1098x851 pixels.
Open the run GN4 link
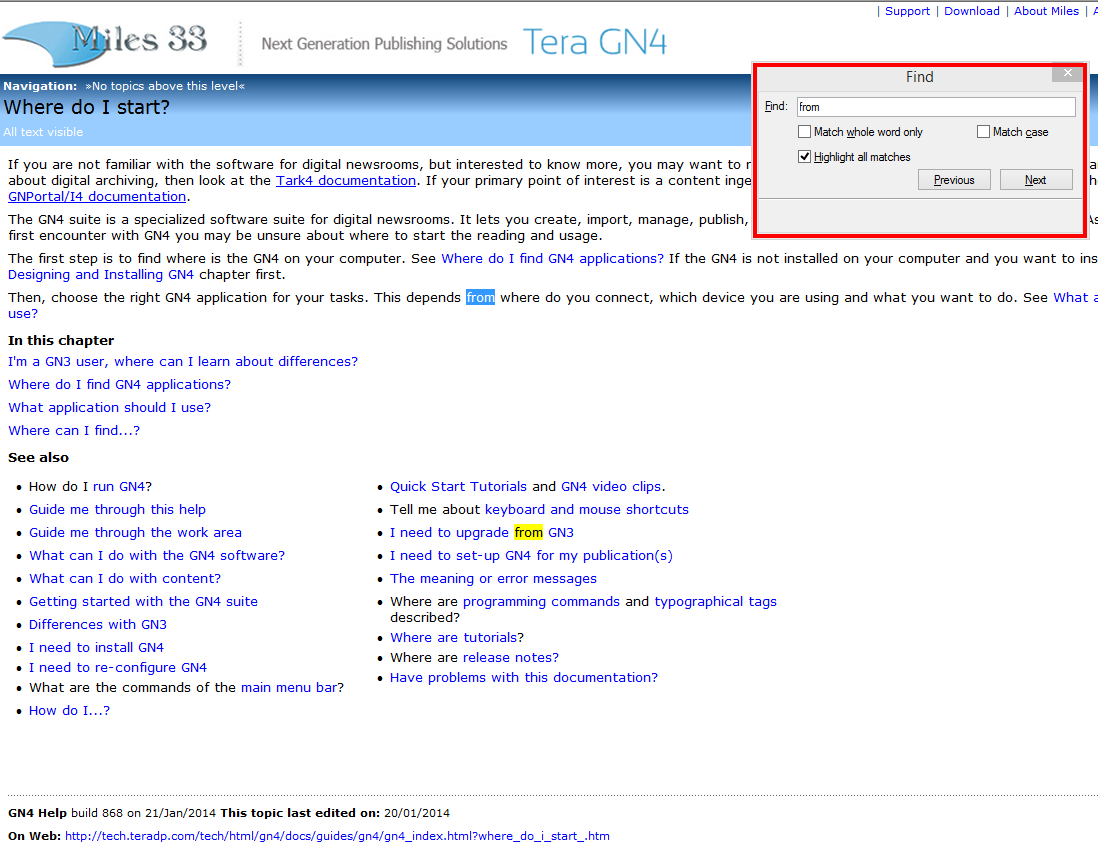[119, 486]
